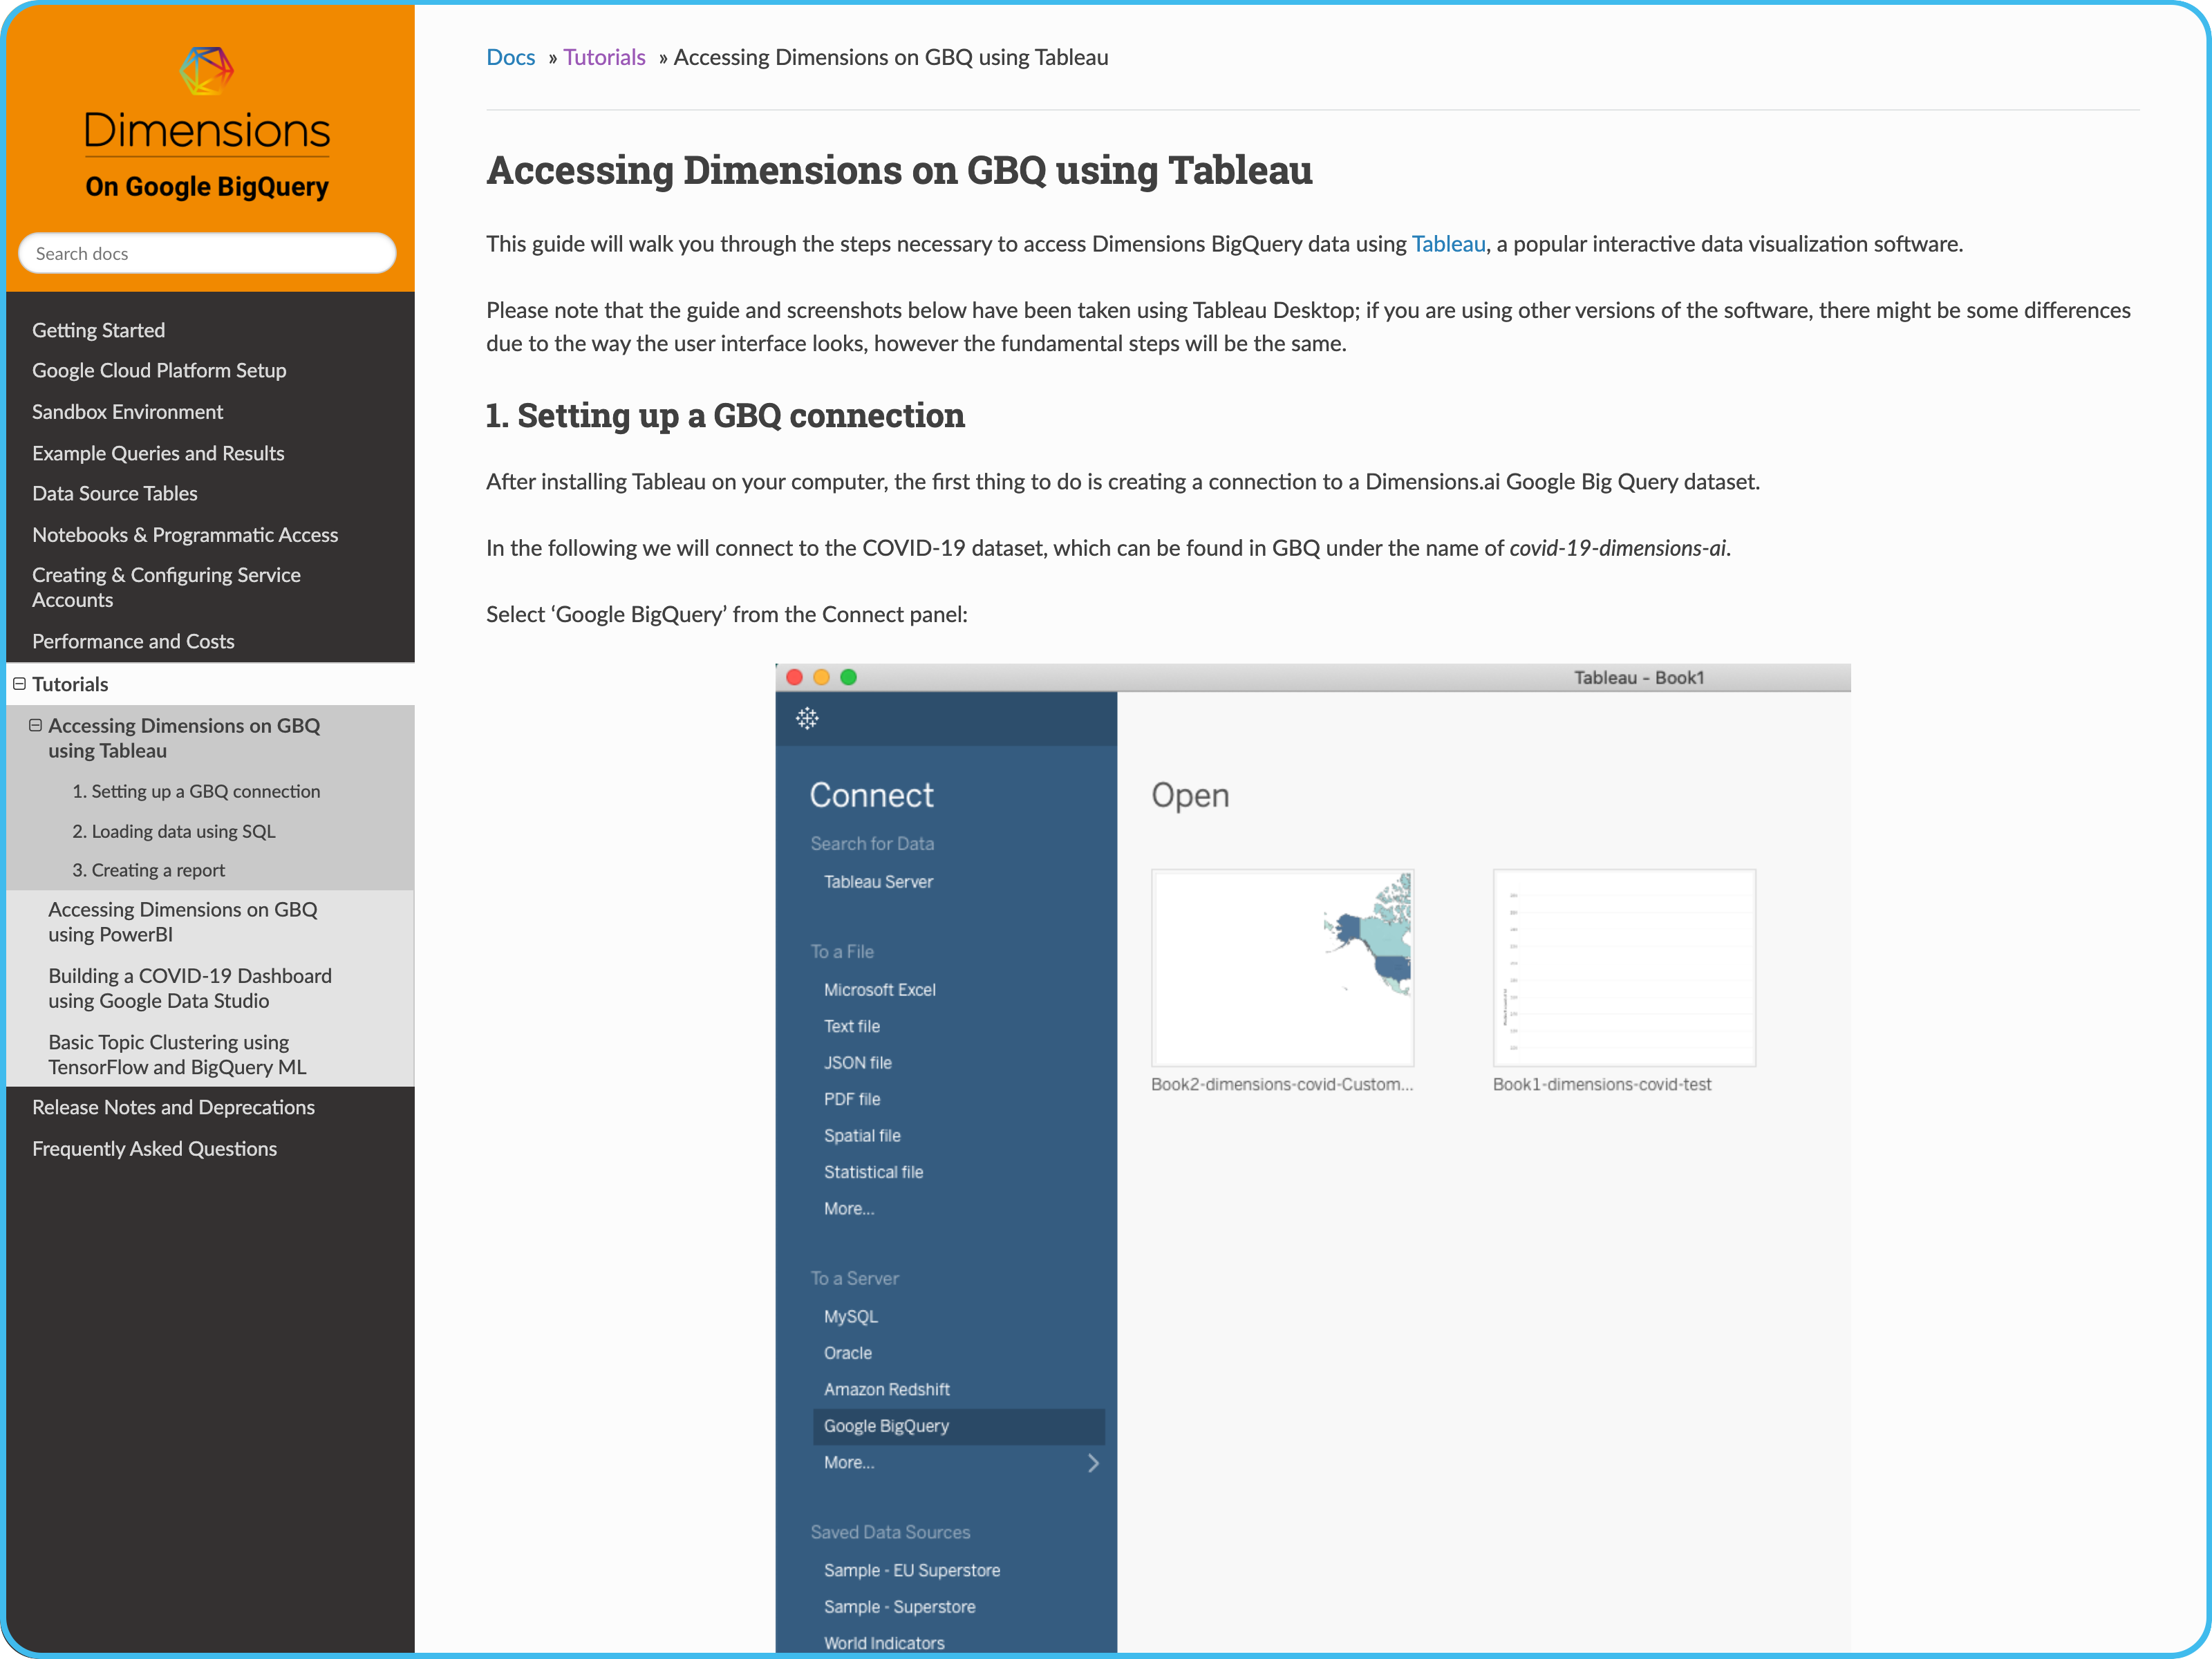Open Performance and Costs page
This screenshot has width=2212, height=1659.
tap(133, 641)
